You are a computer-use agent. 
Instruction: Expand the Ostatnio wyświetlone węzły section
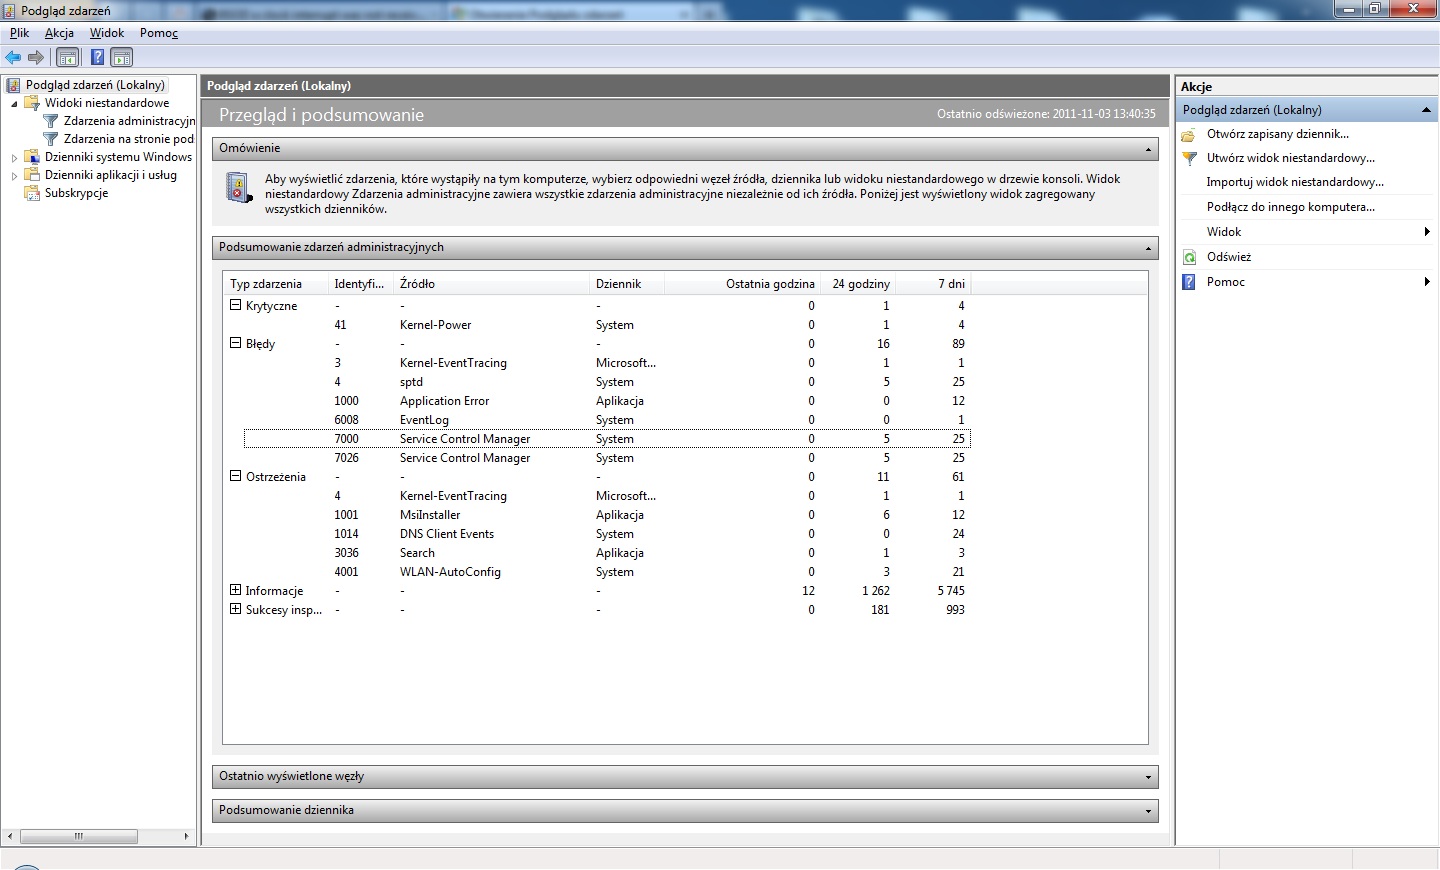tap(1148, 776)
